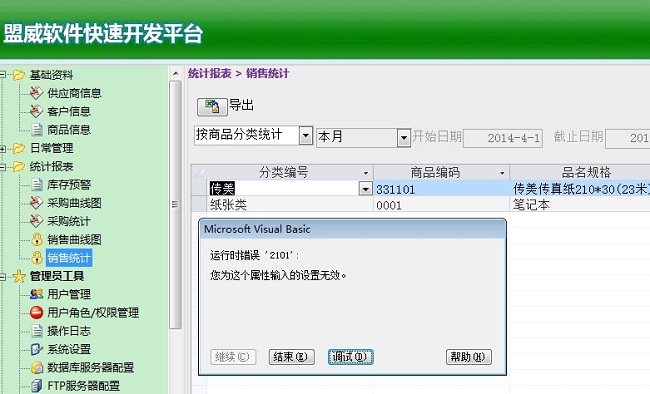Click the 用户管理 users icon
Image resolution: width=650 pixels, height=394 pixels.
pos(36,294)
